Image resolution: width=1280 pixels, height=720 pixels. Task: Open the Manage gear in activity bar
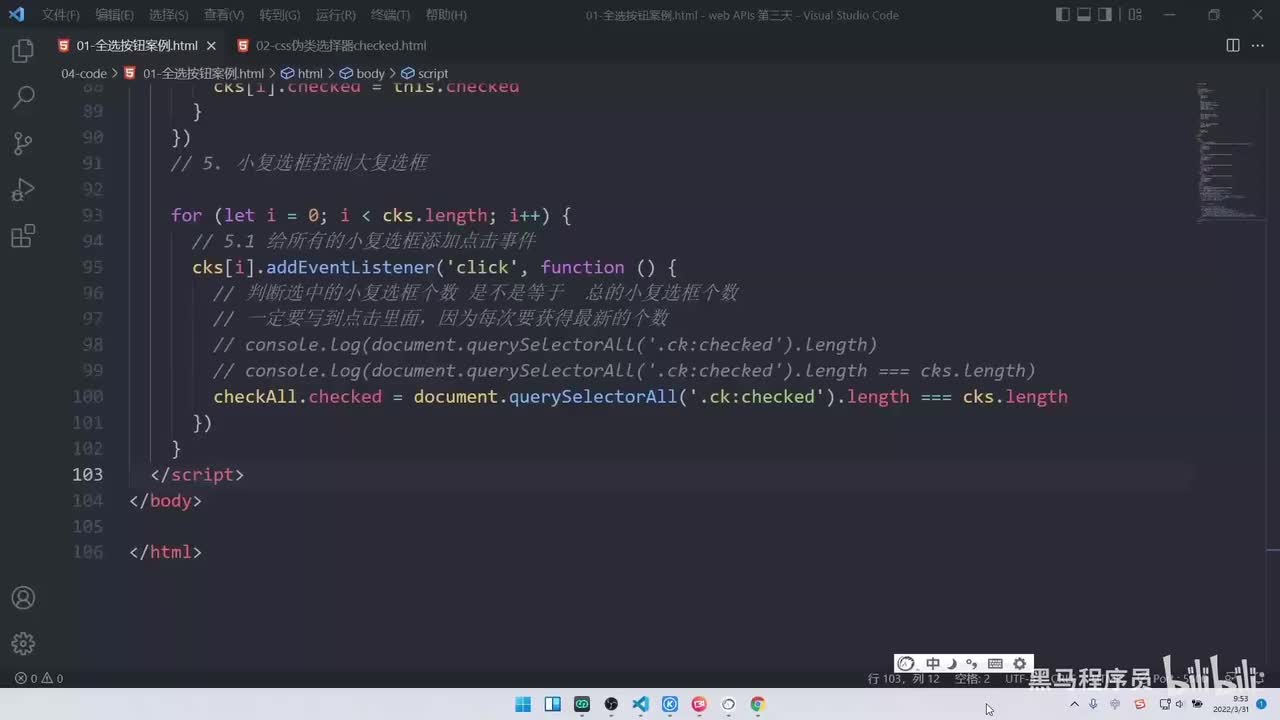point(23,644)
